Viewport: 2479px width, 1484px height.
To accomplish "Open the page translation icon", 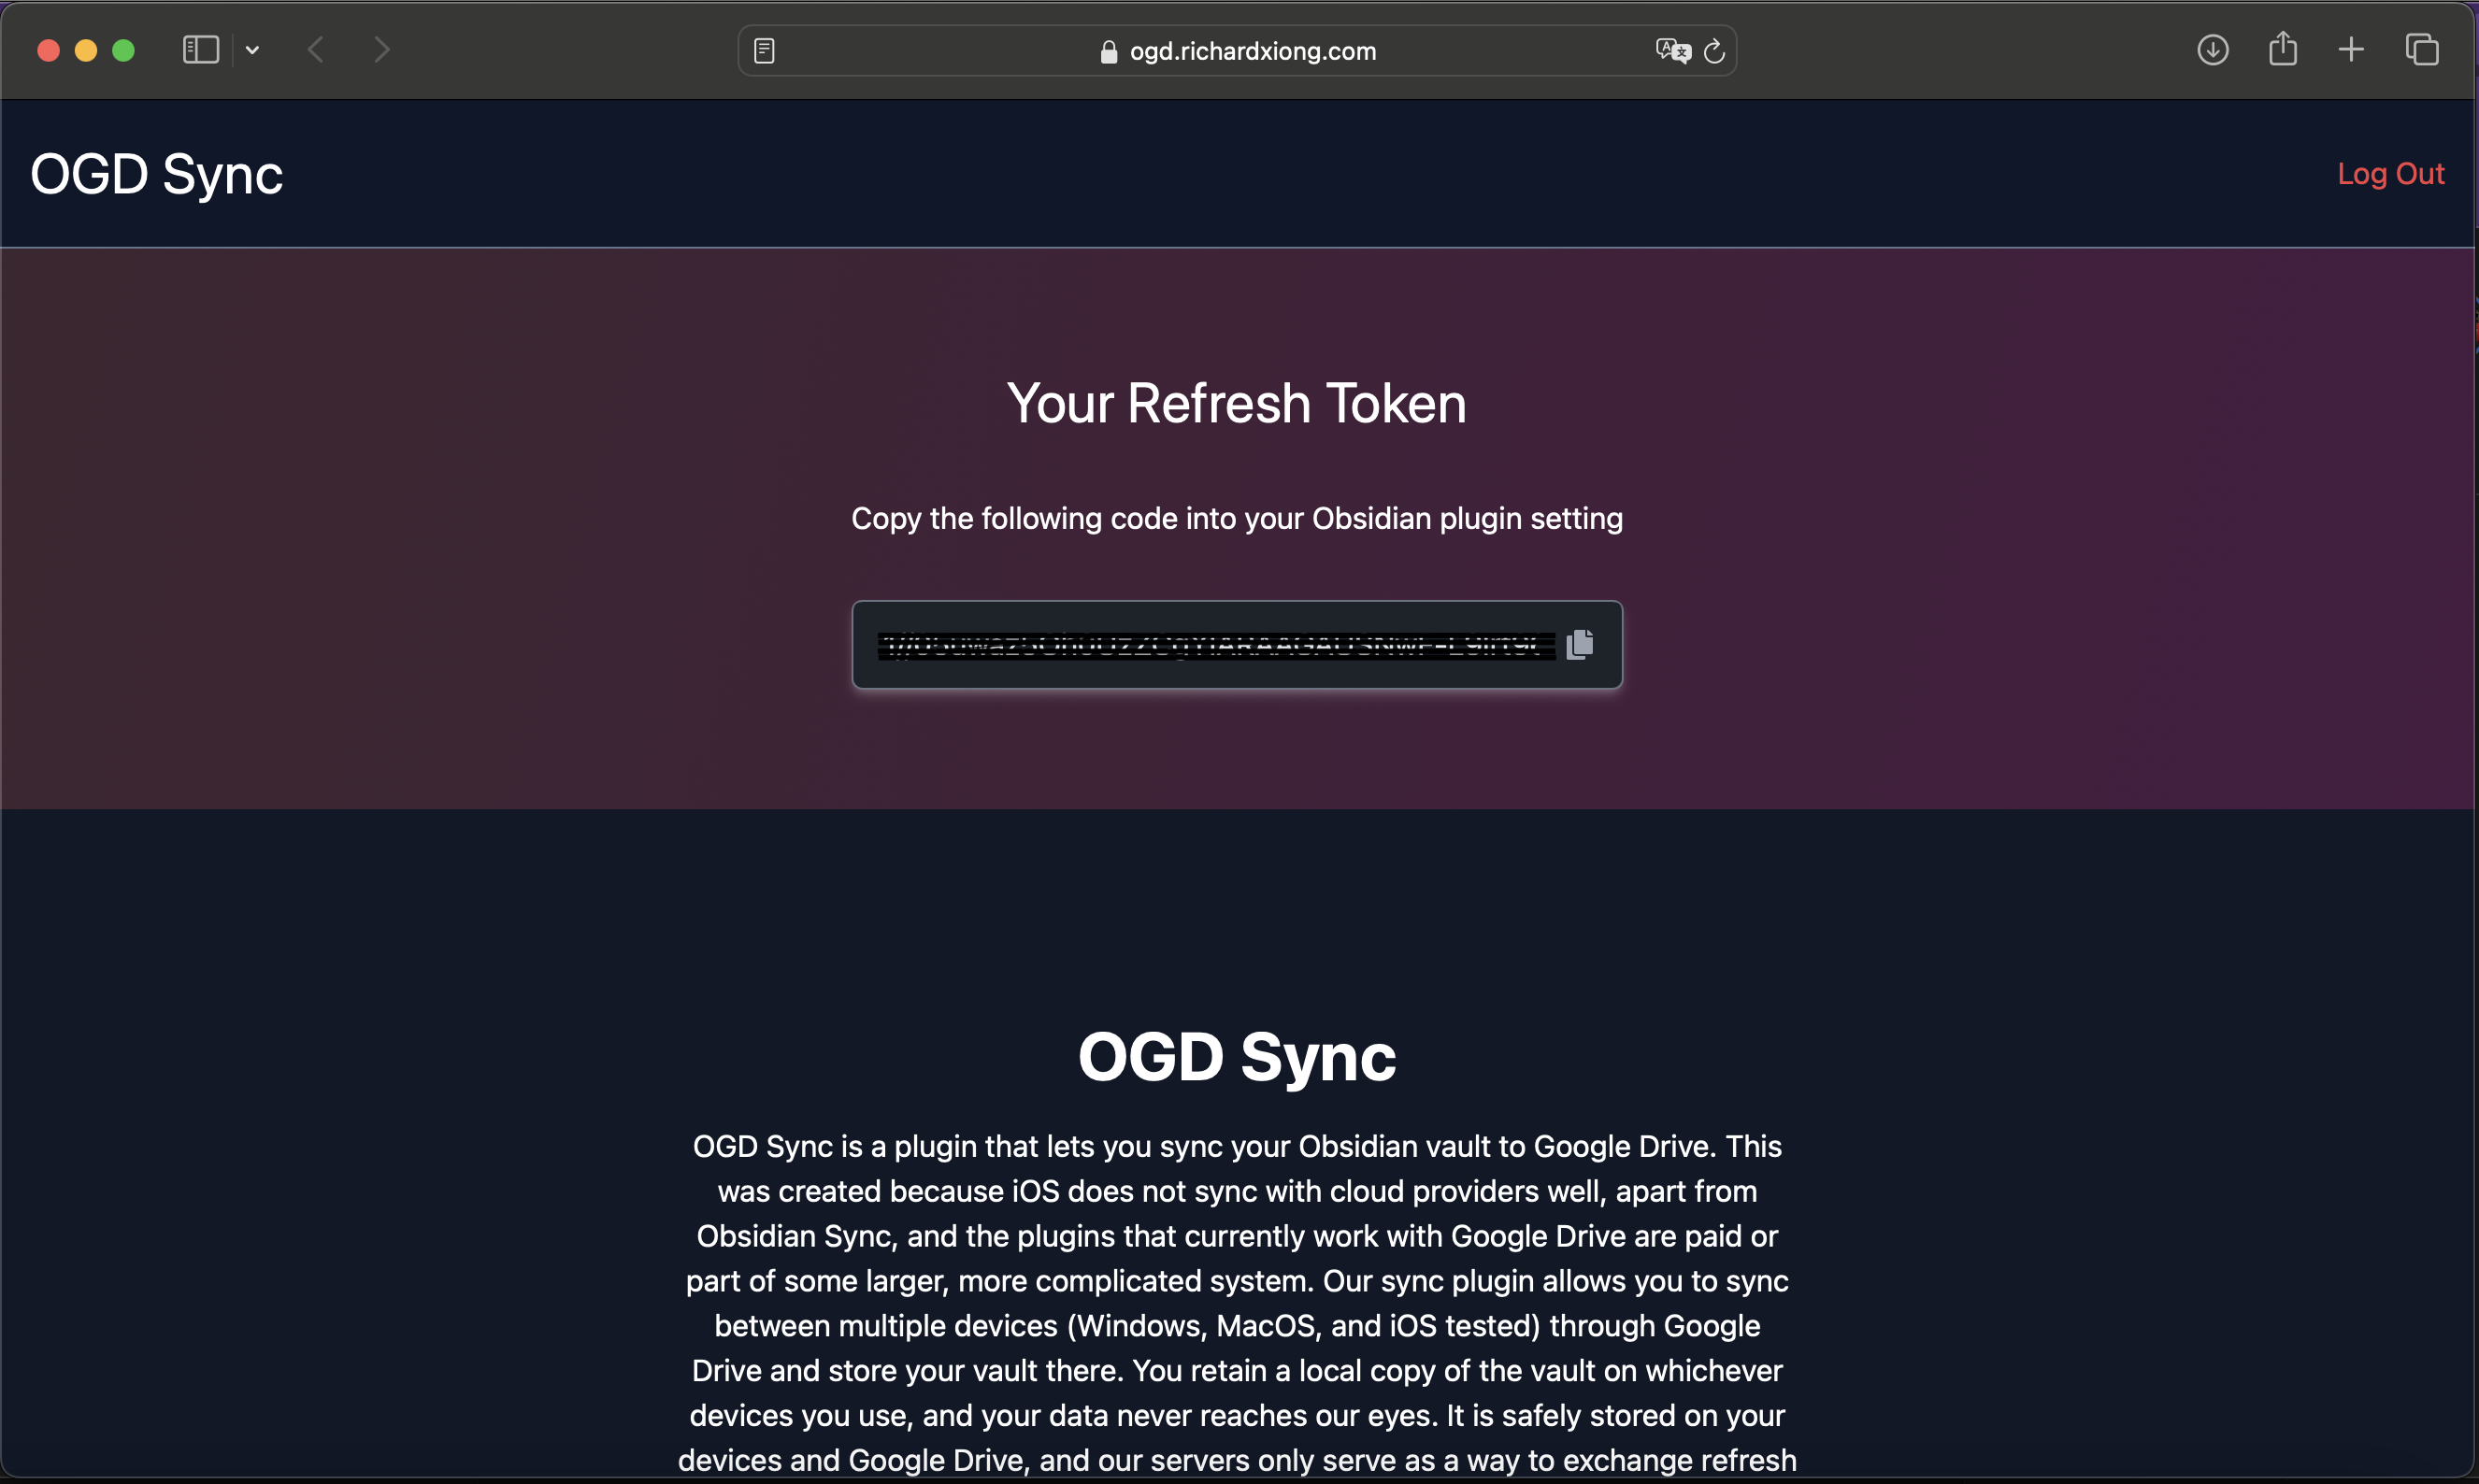I will pos(1672,51).
